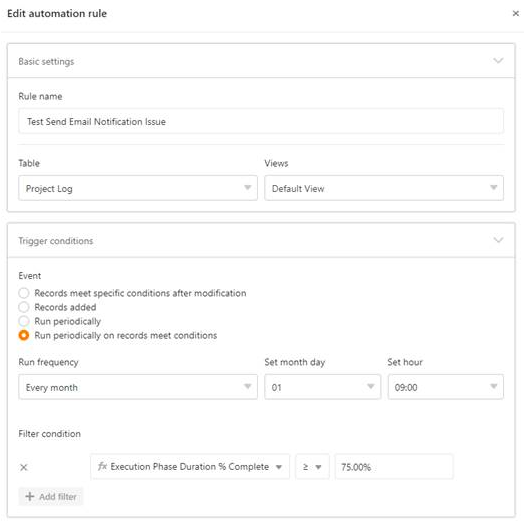The height and width of the screenshot is (526, 524).
Task: Open the Set month day dropdown
Action: [x=322, y=387]
